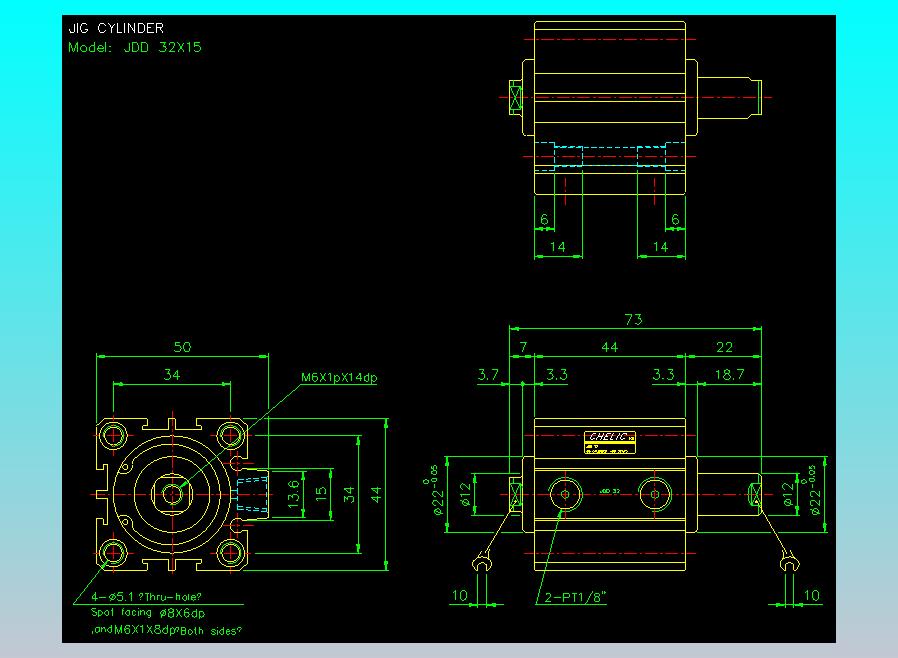Select the 15 vertical dimension text
Viewport: 898px width, 658px height.
(320, 494)
